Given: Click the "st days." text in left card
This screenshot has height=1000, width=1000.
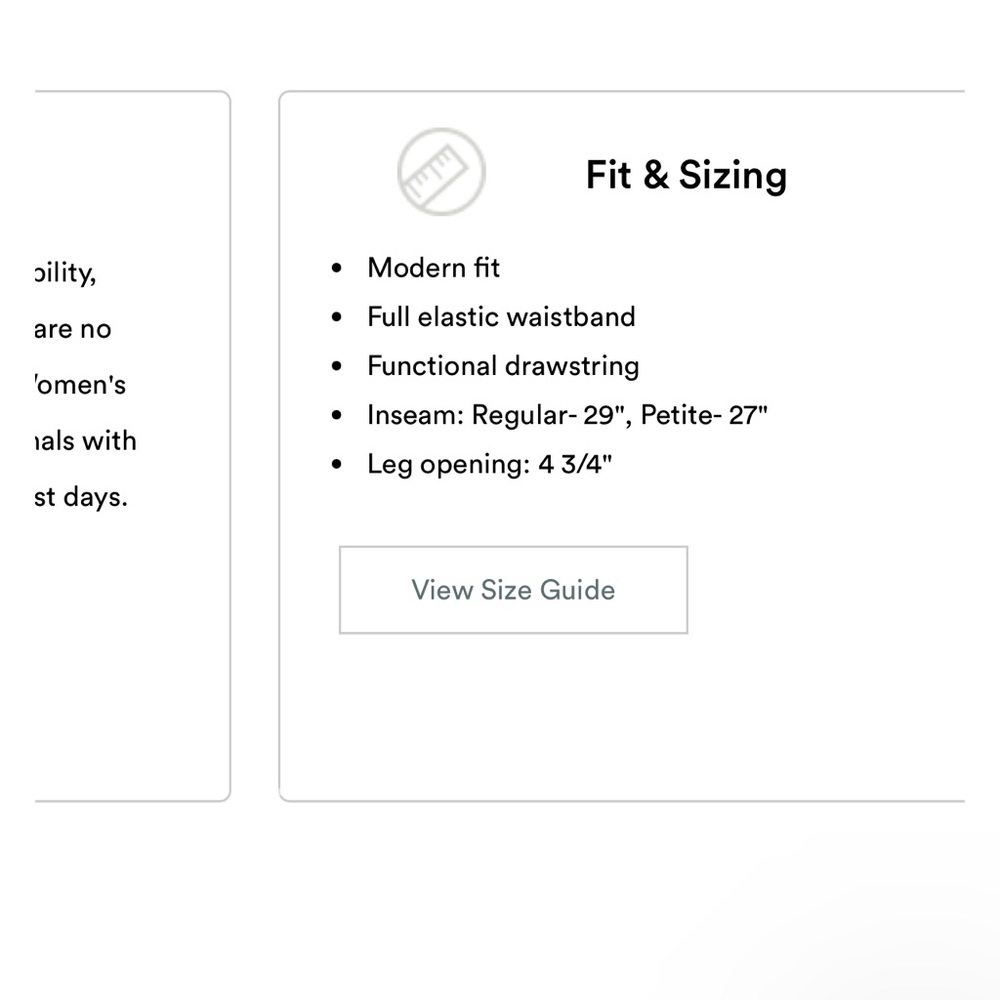Looking at the screenshot, I should point(81,497).
